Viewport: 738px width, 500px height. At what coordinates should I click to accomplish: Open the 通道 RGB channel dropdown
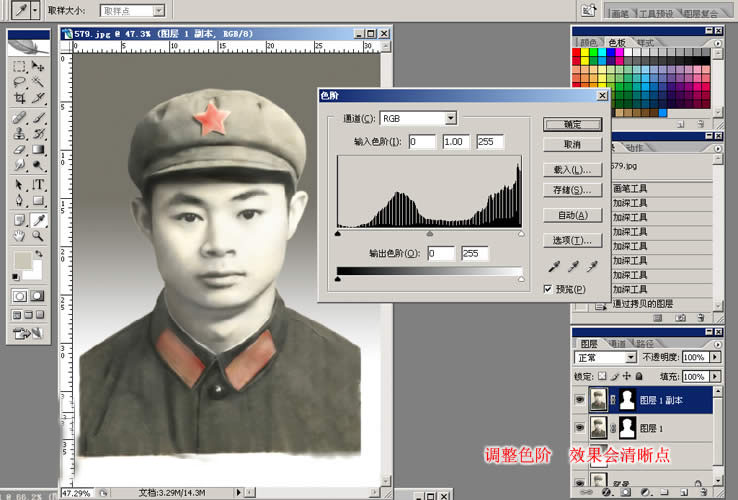[x=451, y=118]
